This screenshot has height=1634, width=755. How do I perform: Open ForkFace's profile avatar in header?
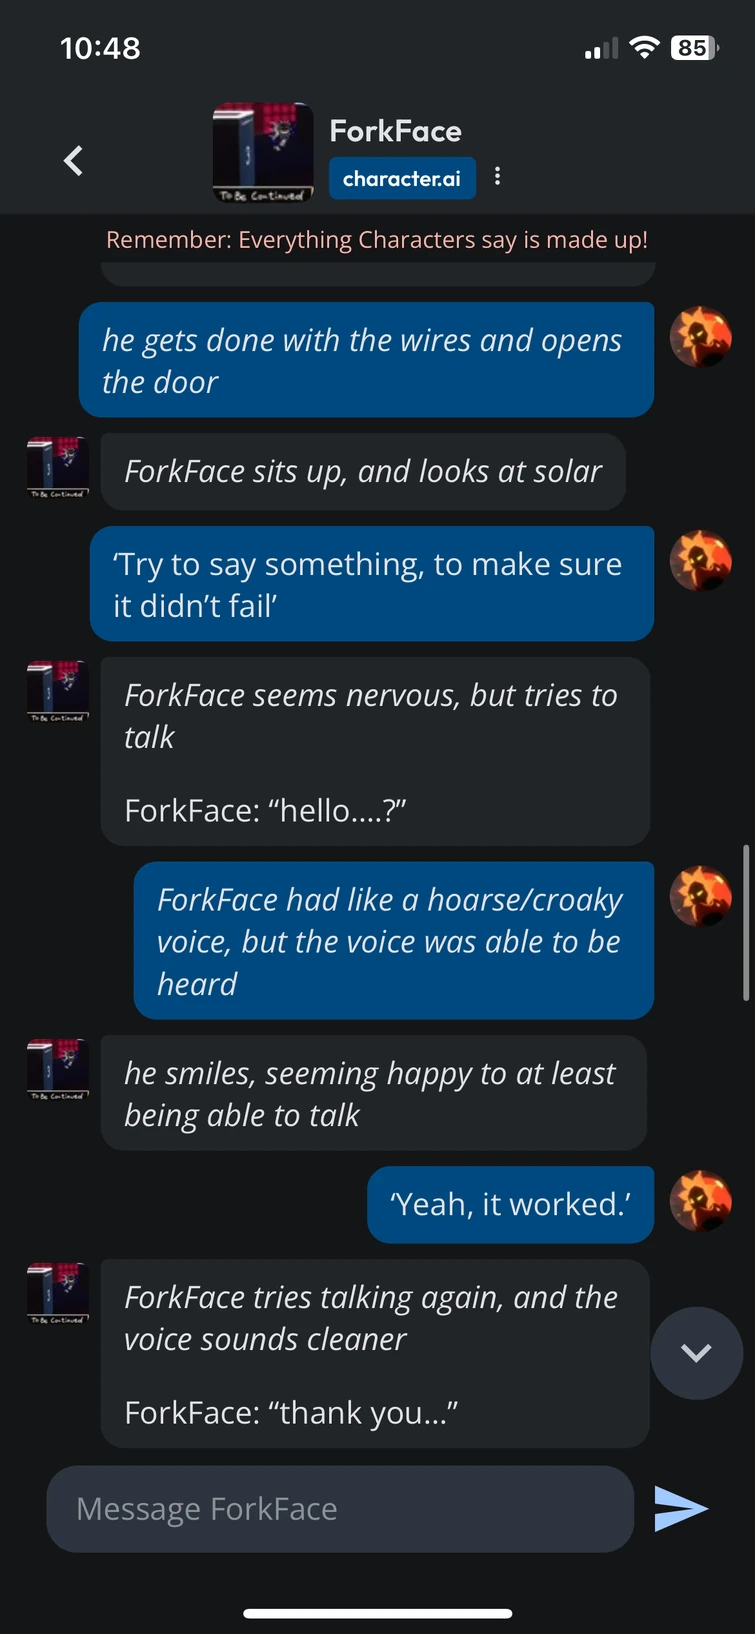262,152
